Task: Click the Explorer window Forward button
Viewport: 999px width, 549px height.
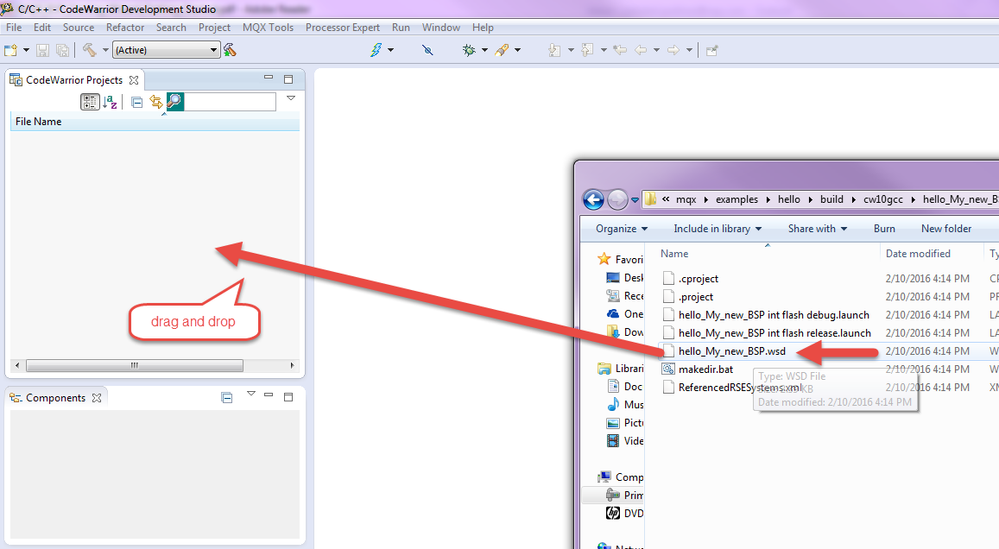Action: pos(617,200)
